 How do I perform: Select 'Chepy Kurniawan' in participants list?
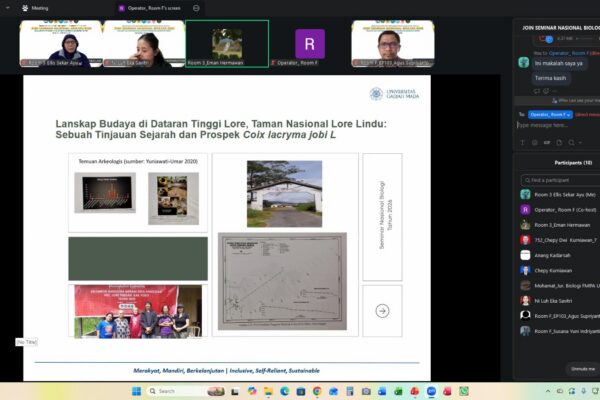[559, 271]
